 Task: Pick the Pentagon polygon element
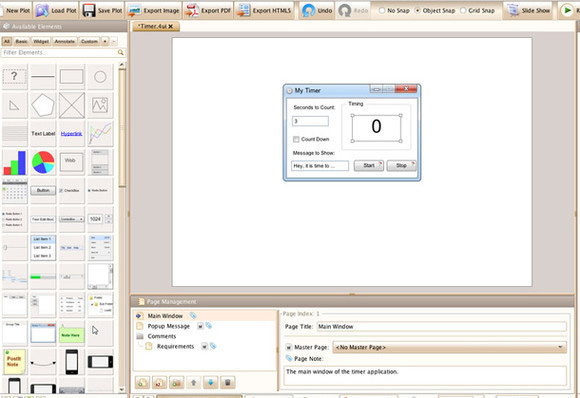43,105
